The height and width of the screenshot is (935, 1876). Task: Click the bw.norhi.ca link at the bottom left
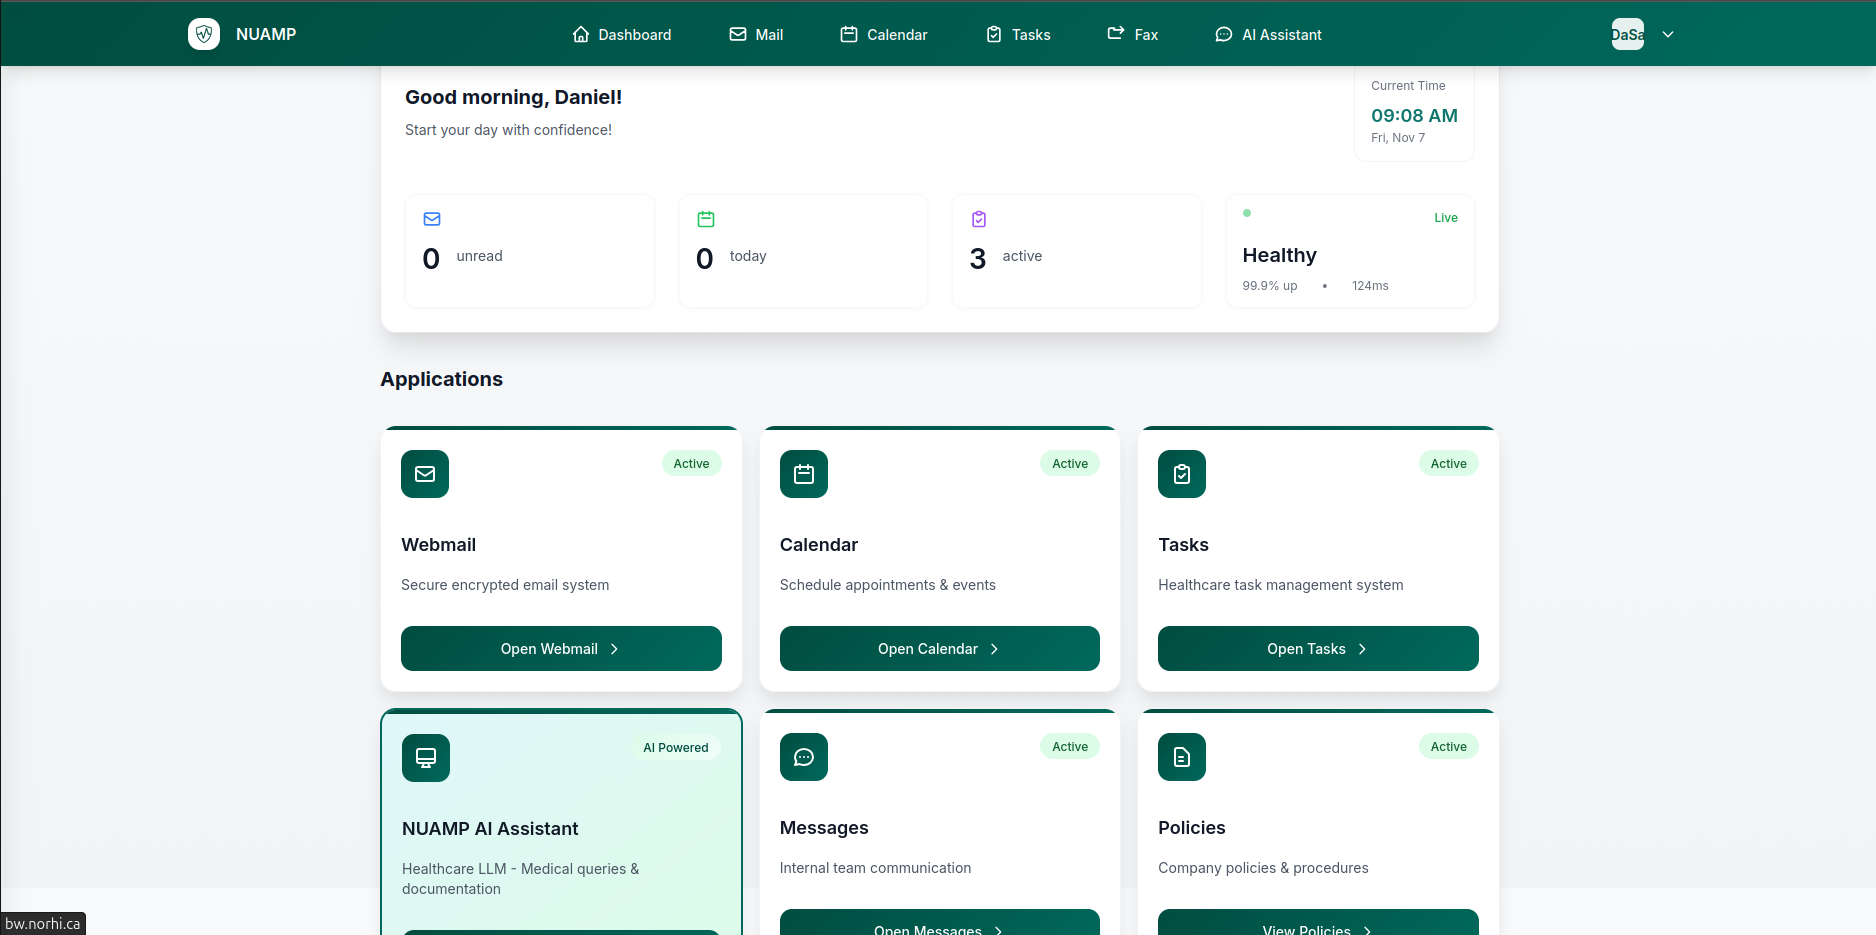pyautogui.click(x=43, y=923)
